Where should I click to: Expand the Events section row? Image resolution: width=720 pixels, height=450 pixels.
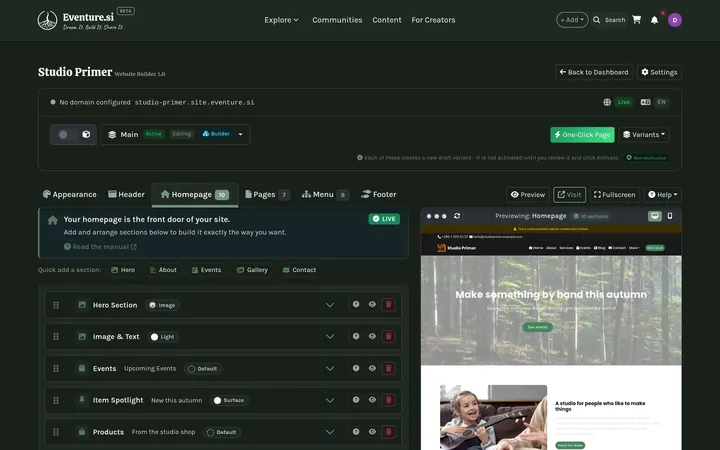[x=330, y=368]
